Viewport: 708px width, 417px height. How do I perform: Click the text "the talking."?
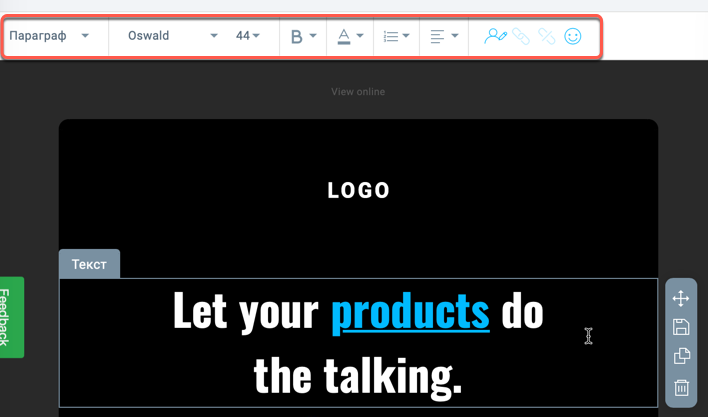pos(358,377)
